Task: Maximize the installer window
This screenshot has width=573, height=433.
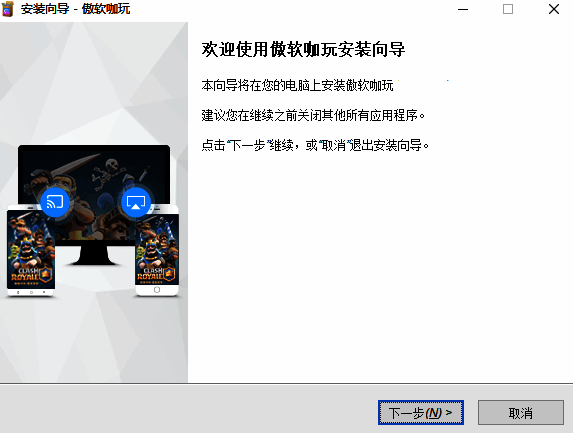Action: [x=508, y=9]
